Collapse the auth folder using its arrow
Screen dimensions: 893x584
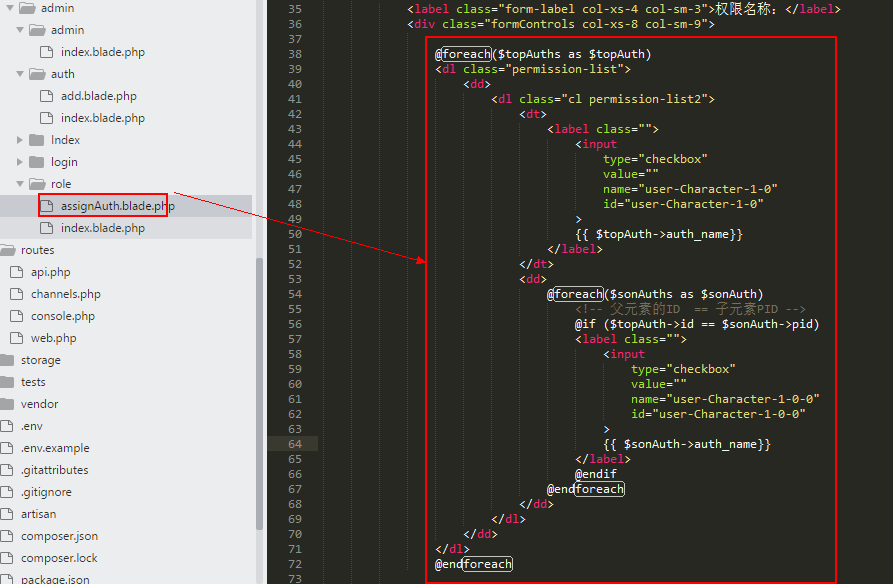point(20,74)
